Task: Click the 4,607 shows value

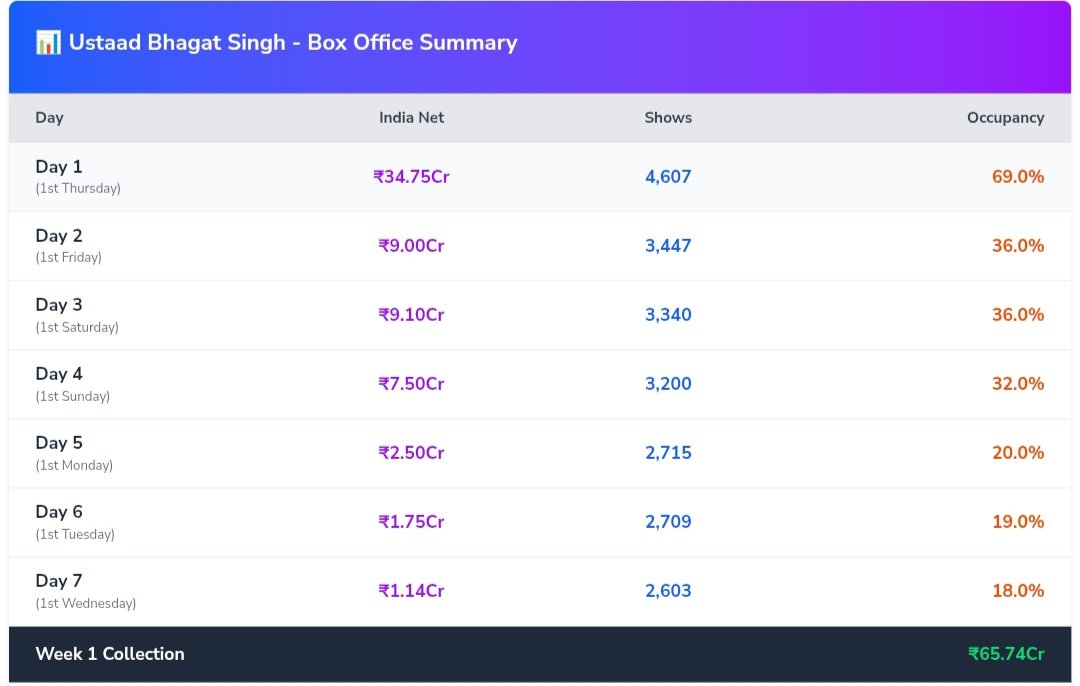Action: 668,177
